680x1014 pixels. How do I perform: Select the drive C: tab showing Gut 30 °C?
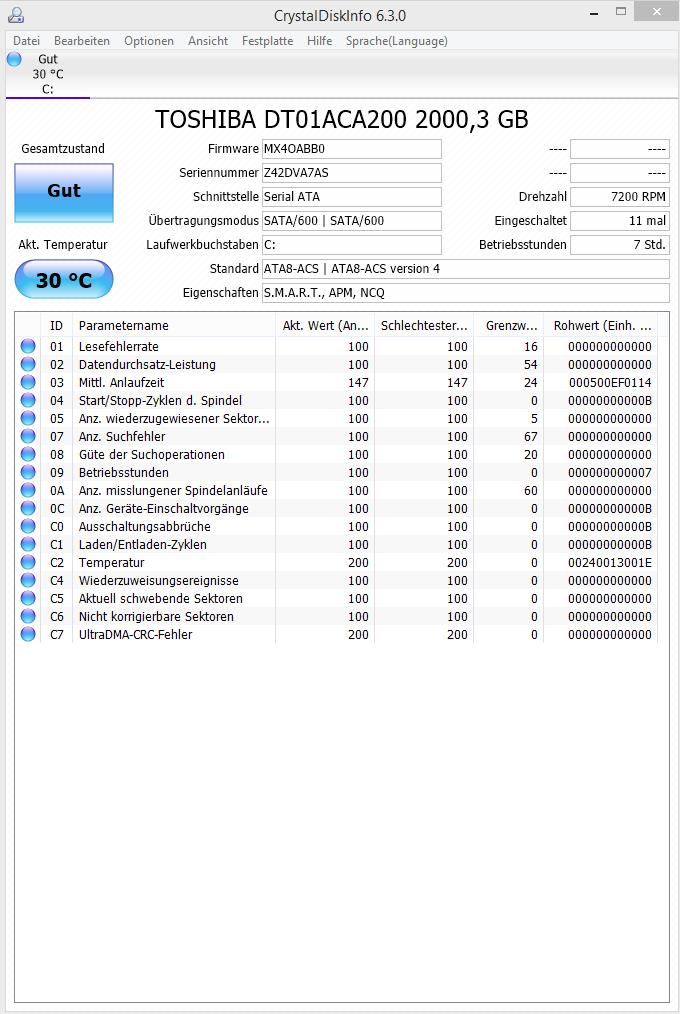[x=48, y=74]
